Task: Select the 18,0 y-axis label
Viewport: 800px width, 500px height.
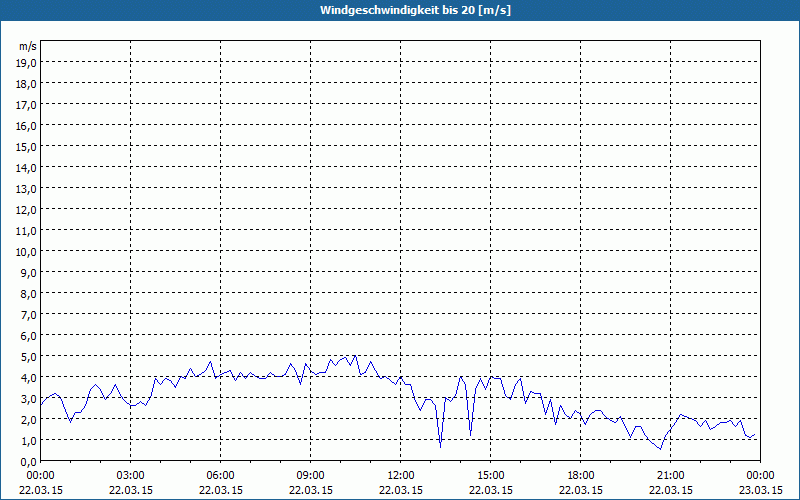Action: click(26, 84)
